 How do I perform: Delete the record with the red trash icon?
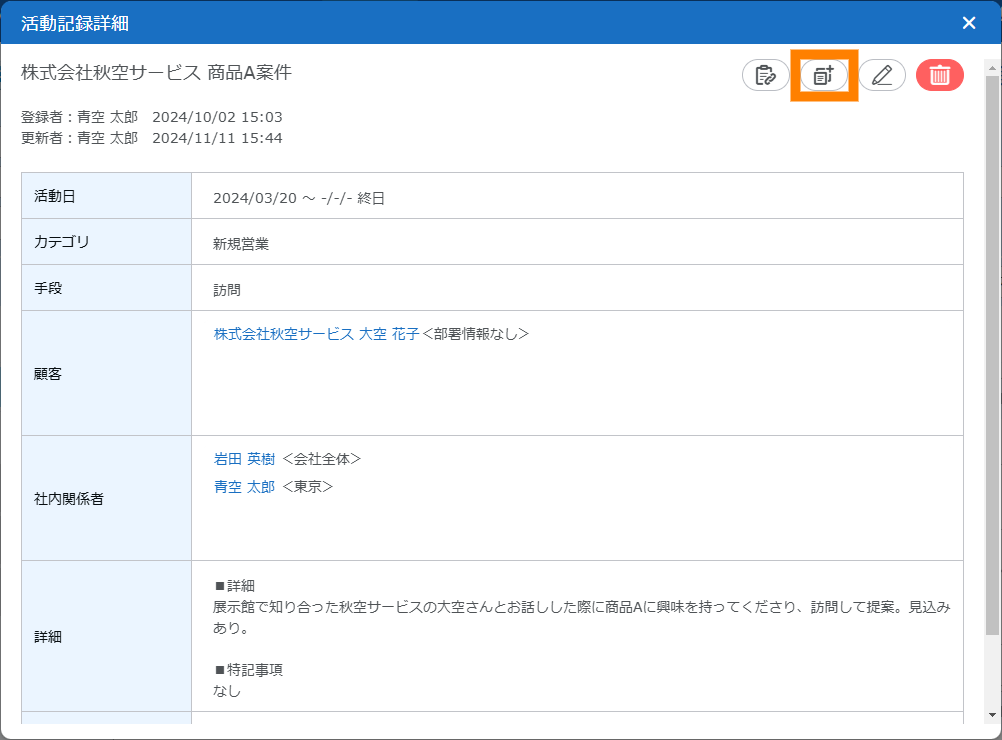pos(940,75)
